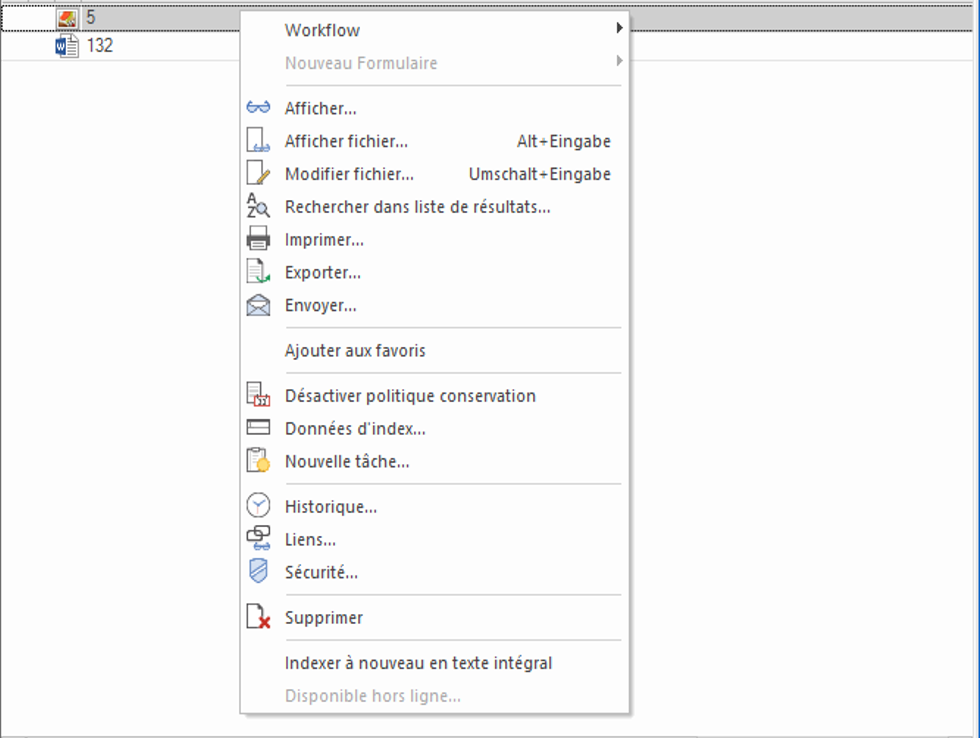This screenshot has height=738, width=980.
Task: Click the envelope icon for Envoyer
Action: (258, 305)
